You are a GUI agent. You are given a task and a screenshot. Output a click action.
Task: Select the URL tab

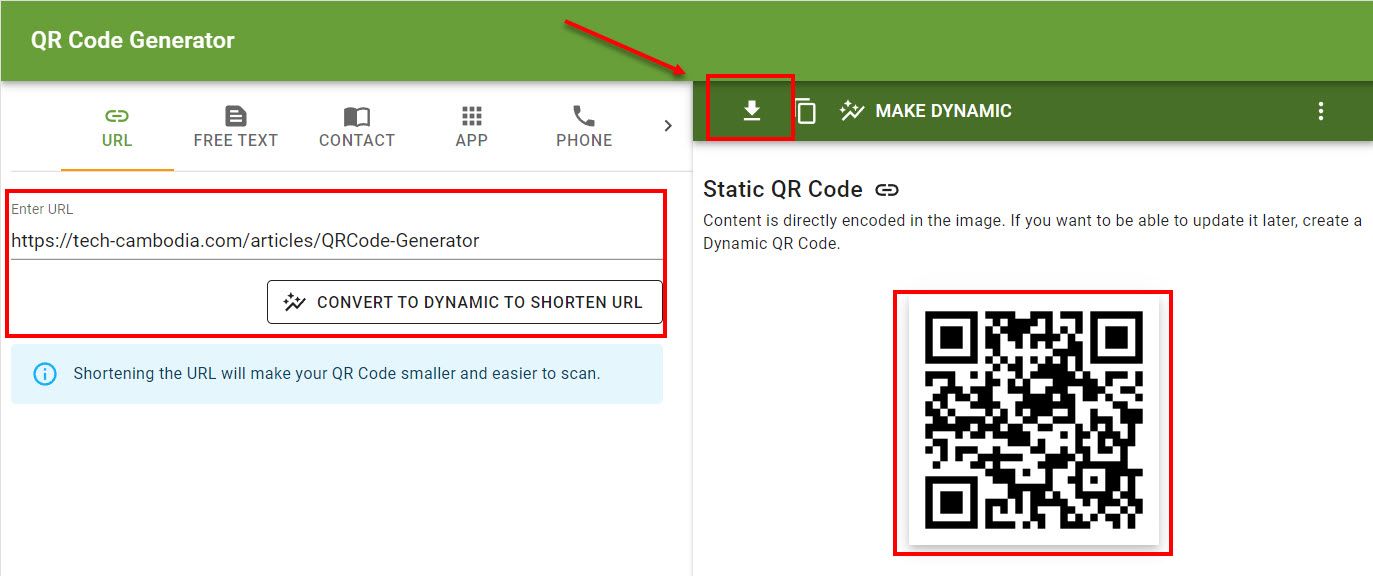[x=117, y=127]
